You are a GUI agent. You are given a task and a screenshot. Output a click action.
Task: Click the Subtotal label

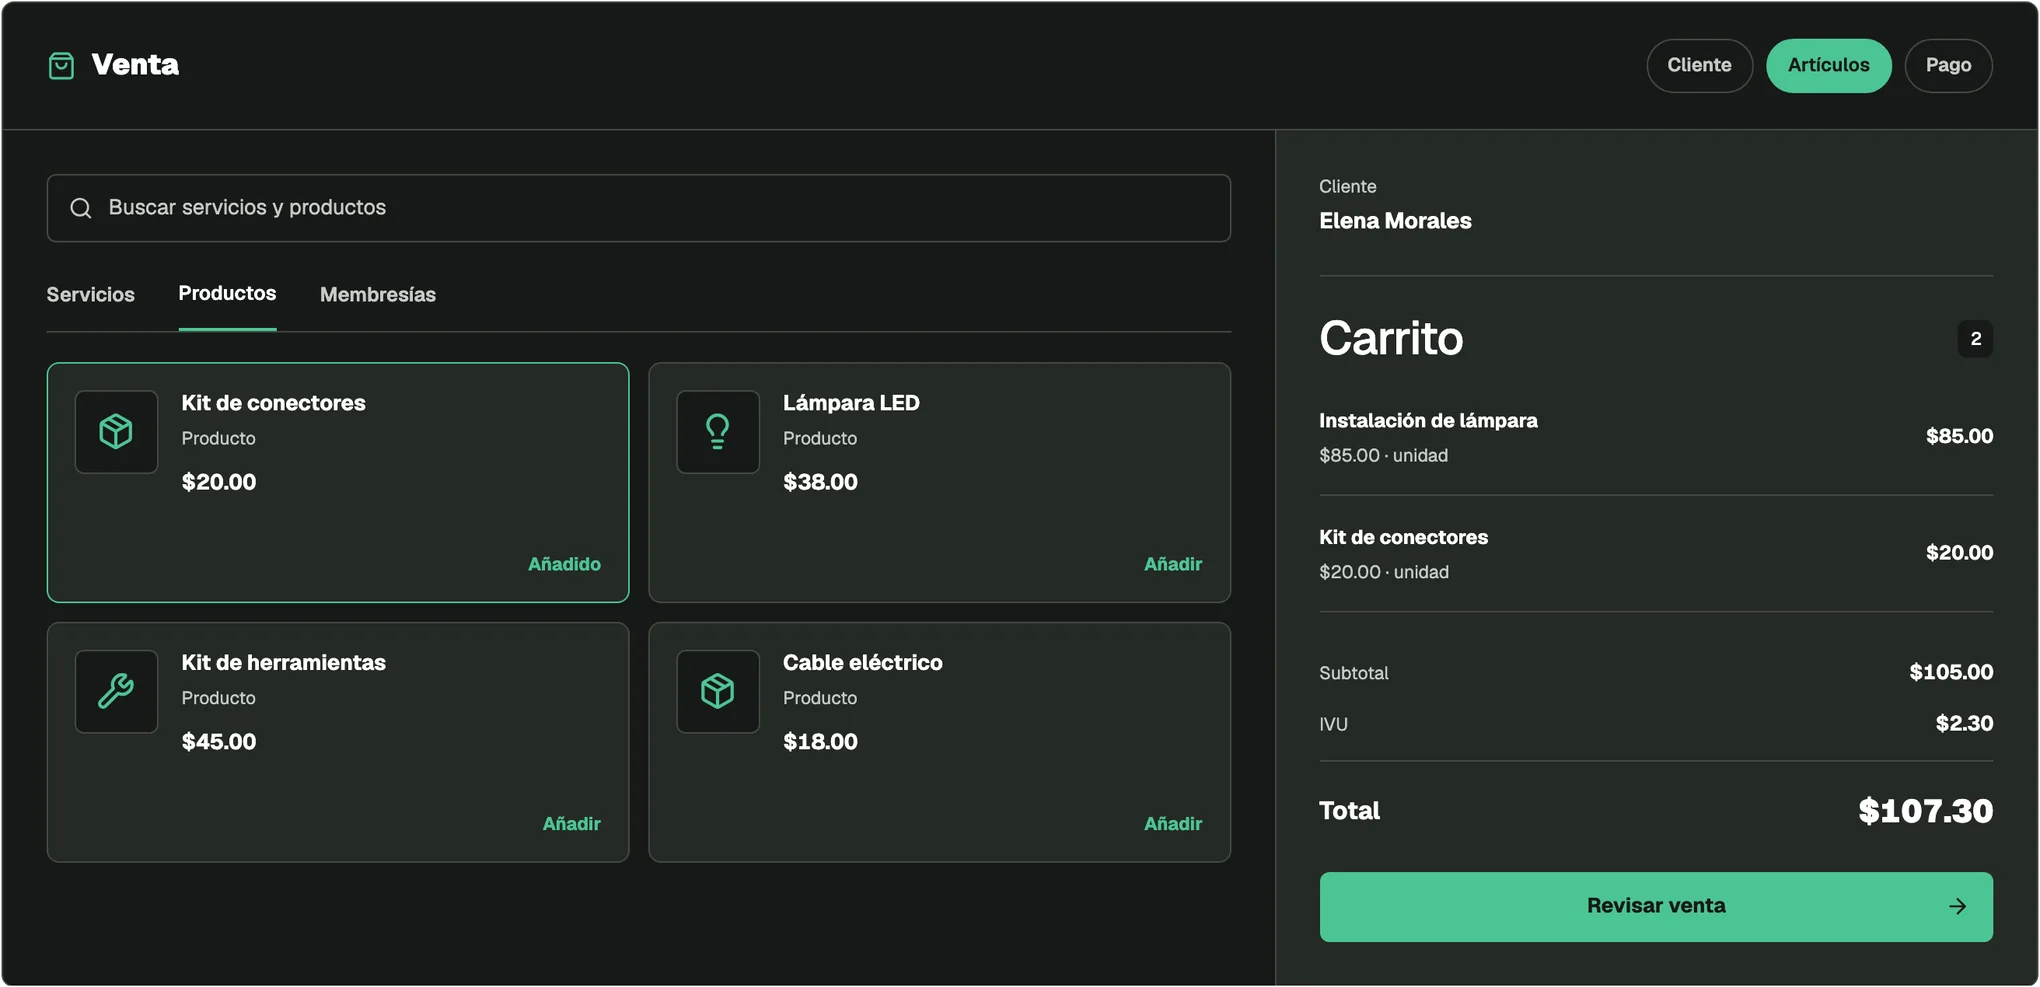pyautogui.click(x=1353, y=674)
